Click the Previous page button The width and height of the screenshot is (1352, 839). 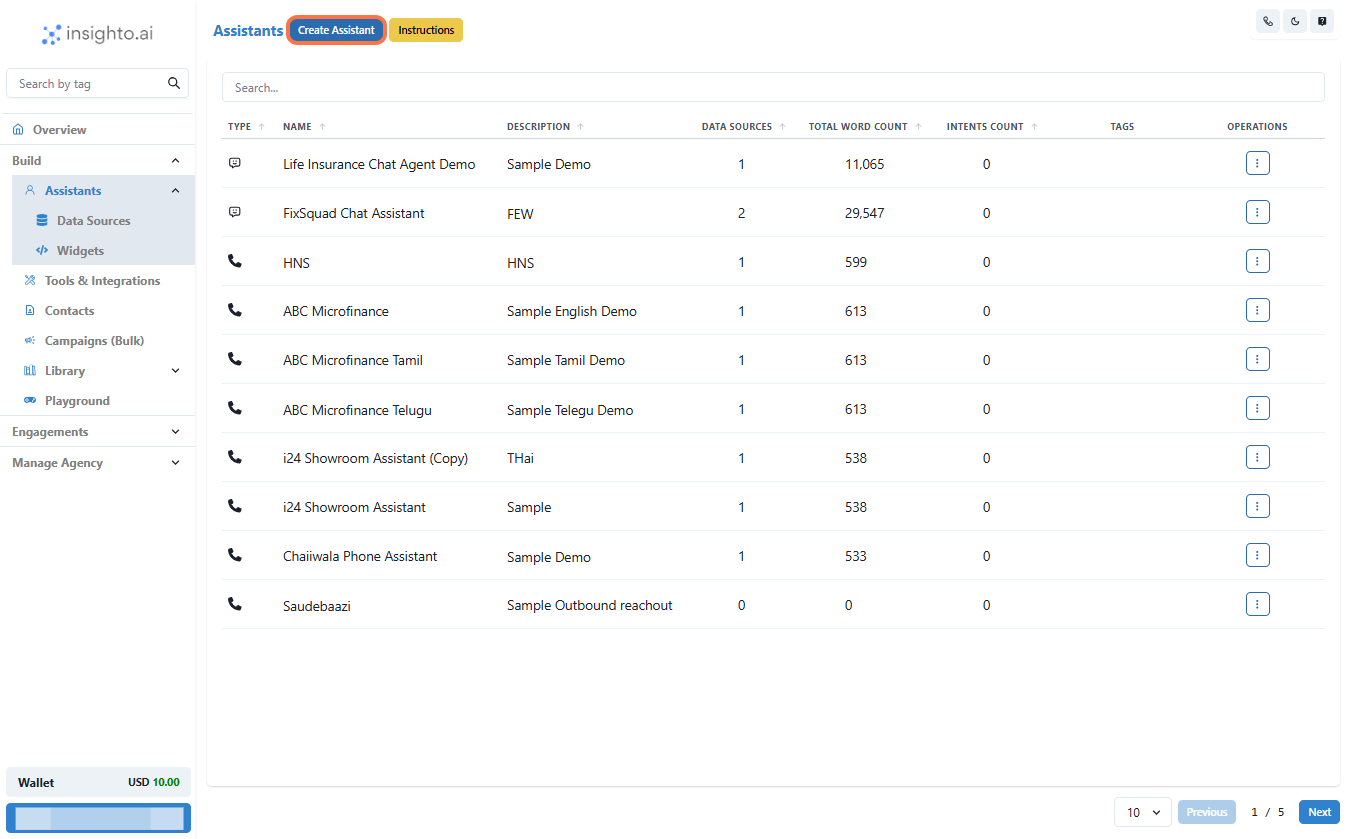tap(1207, 812)
